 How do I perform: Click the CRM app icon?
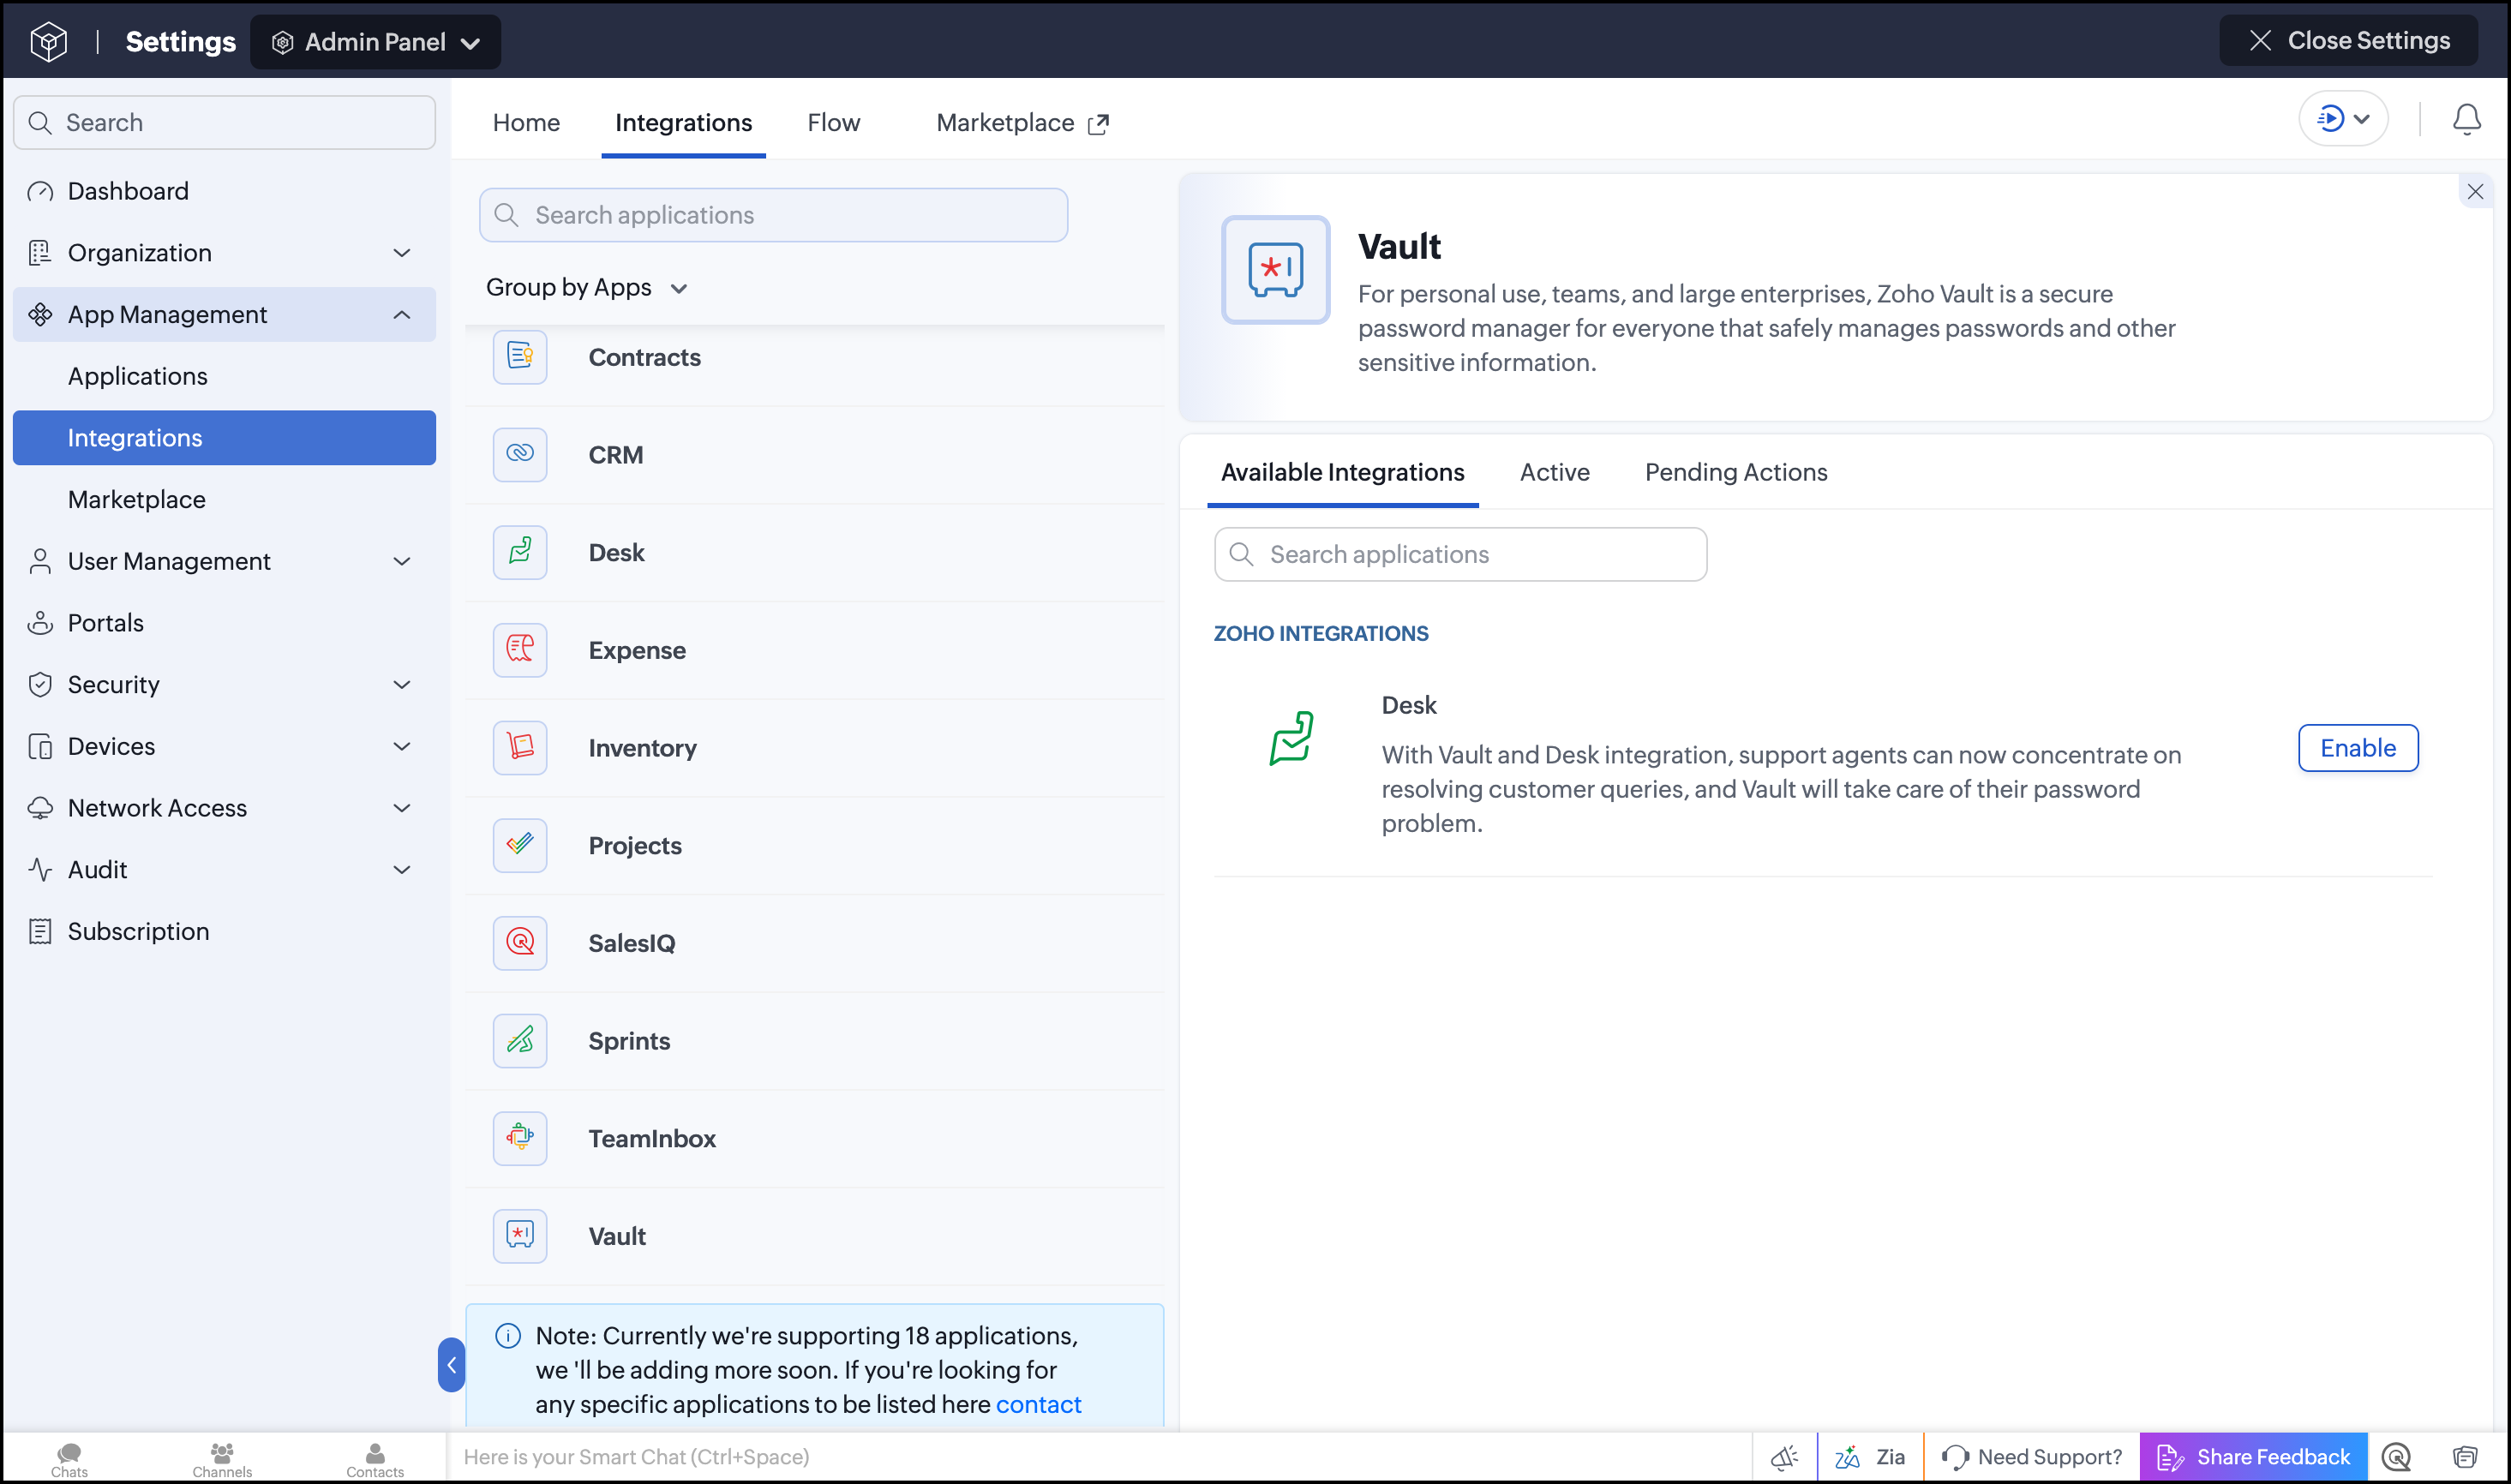520,454
